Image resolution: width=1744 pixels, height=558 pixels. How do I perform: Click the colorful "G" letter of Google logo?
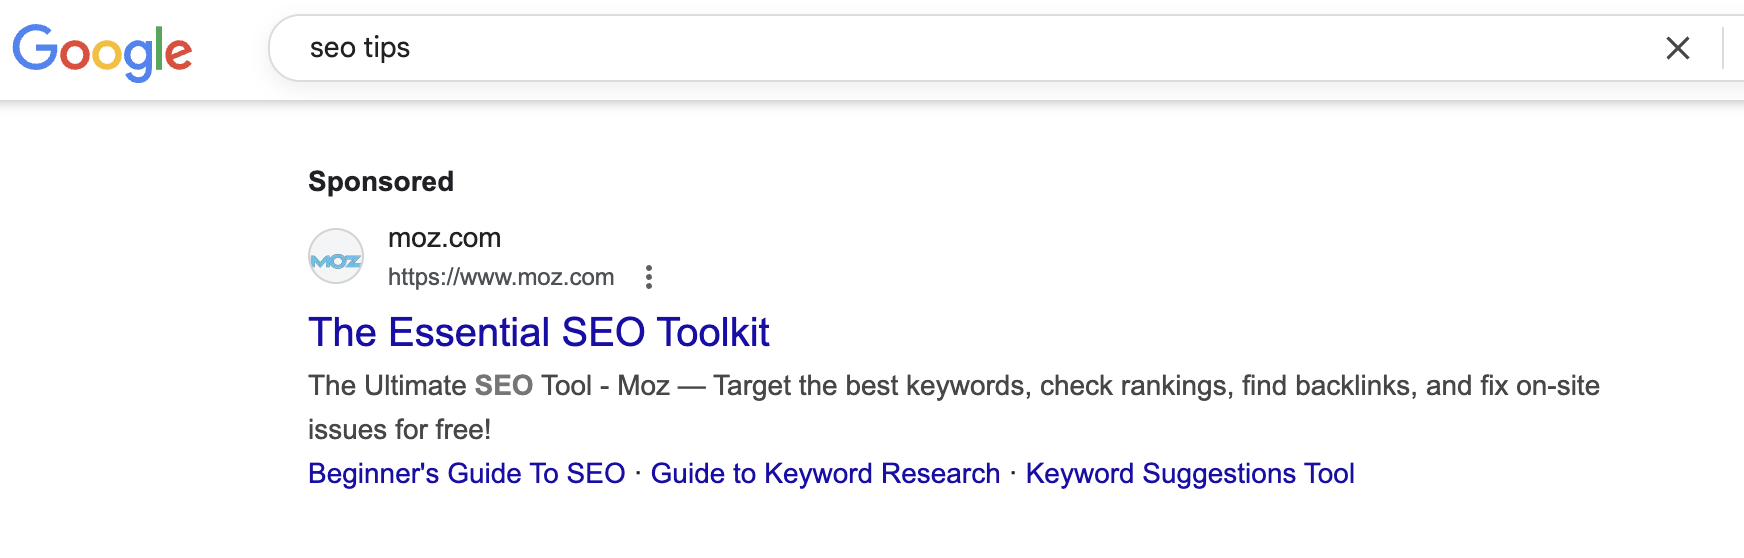[x=35, y=47]
